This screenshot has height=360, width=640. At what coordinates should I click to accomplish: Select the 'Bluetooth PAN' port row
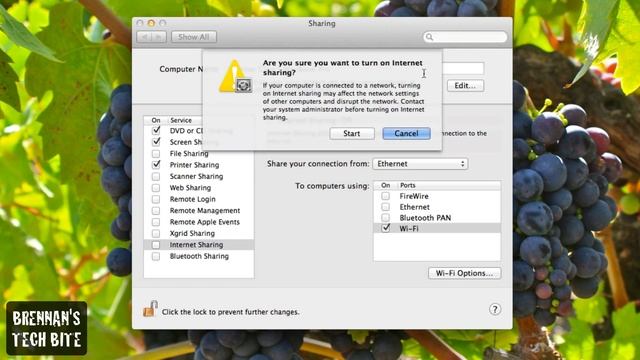pos(437,218)
